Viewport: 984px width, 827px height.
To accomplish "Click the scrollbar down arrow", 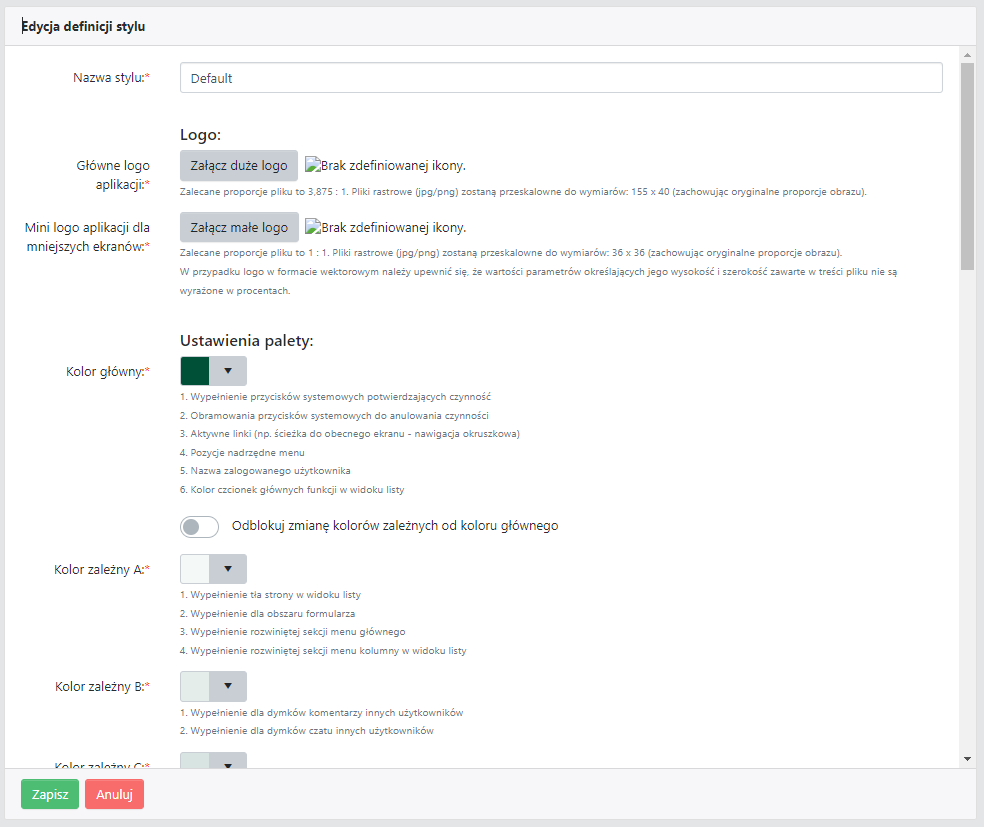I will coord(967,759).
